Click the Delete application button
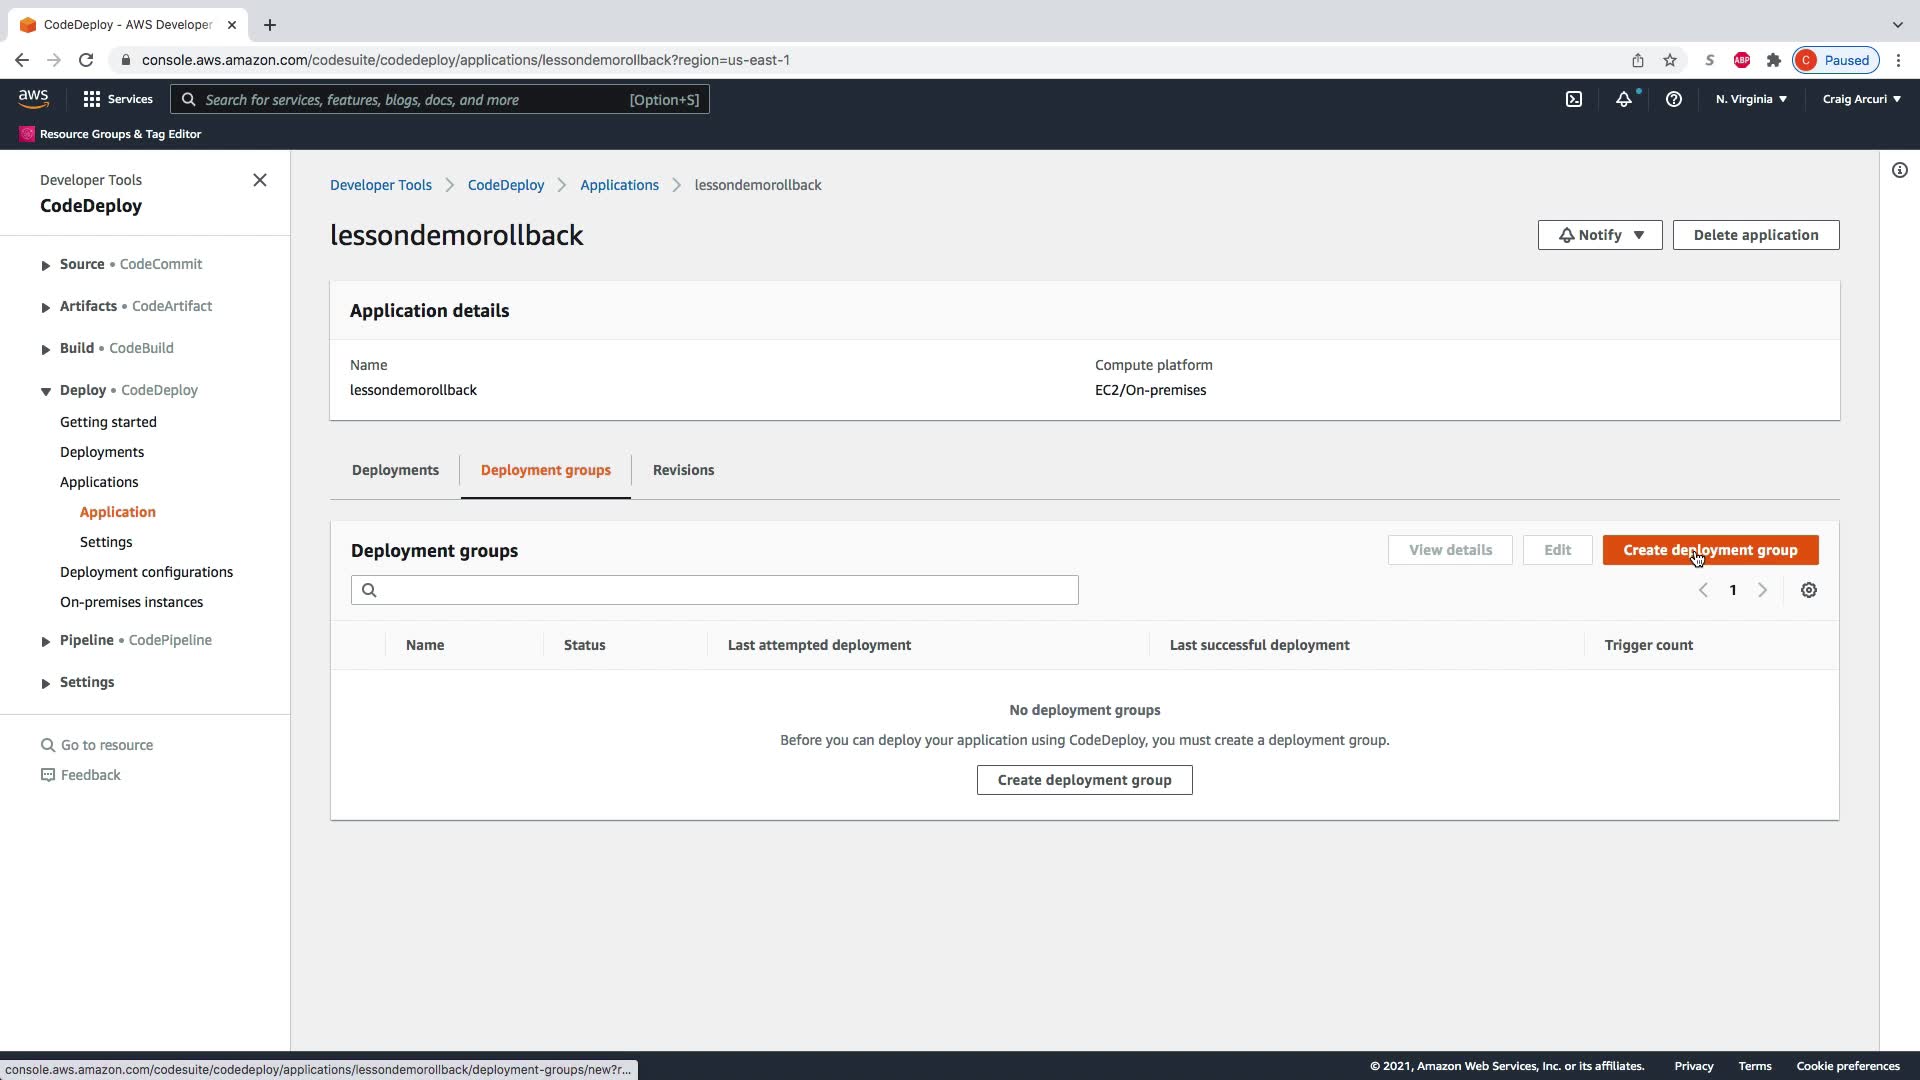The height and width of the screenshot is (1080, 1920). pos(1755,235)
